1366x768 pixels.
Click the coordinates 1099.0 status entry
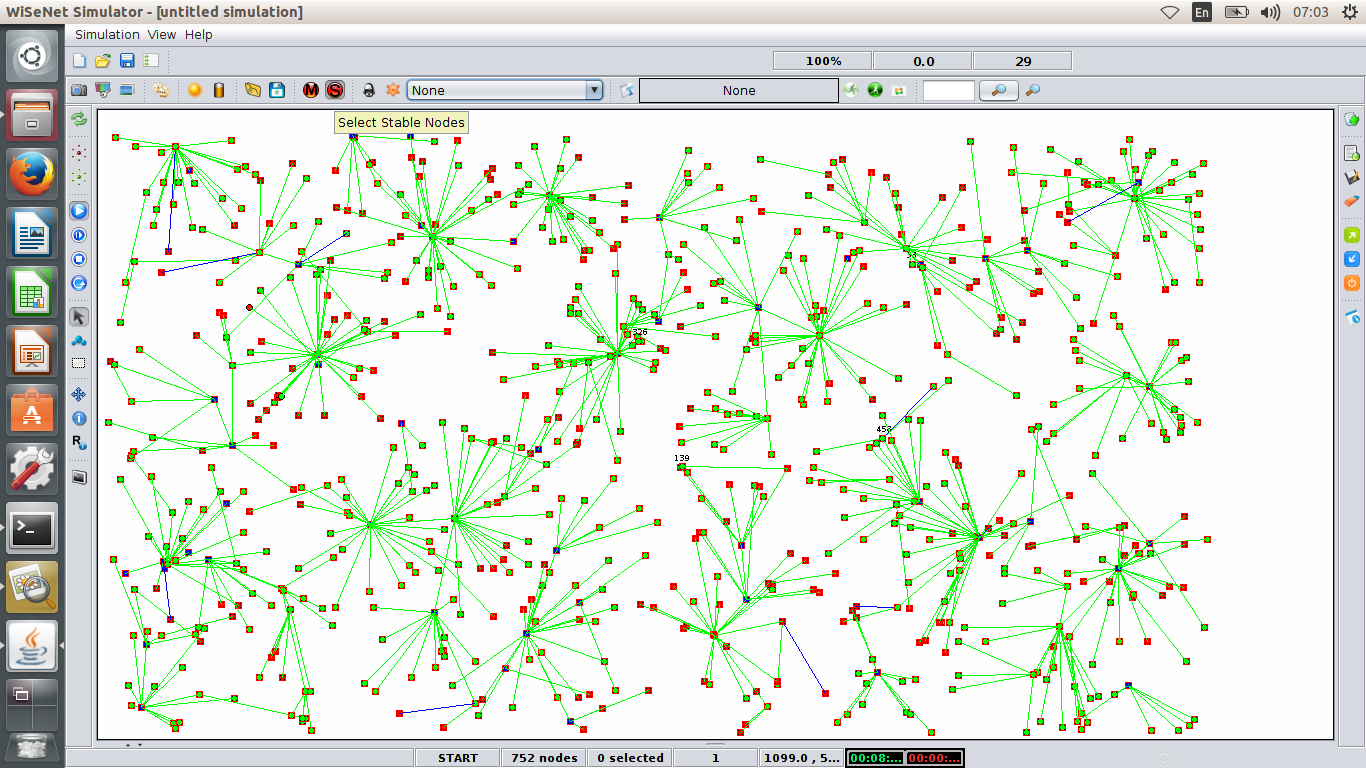click(802, 758)
